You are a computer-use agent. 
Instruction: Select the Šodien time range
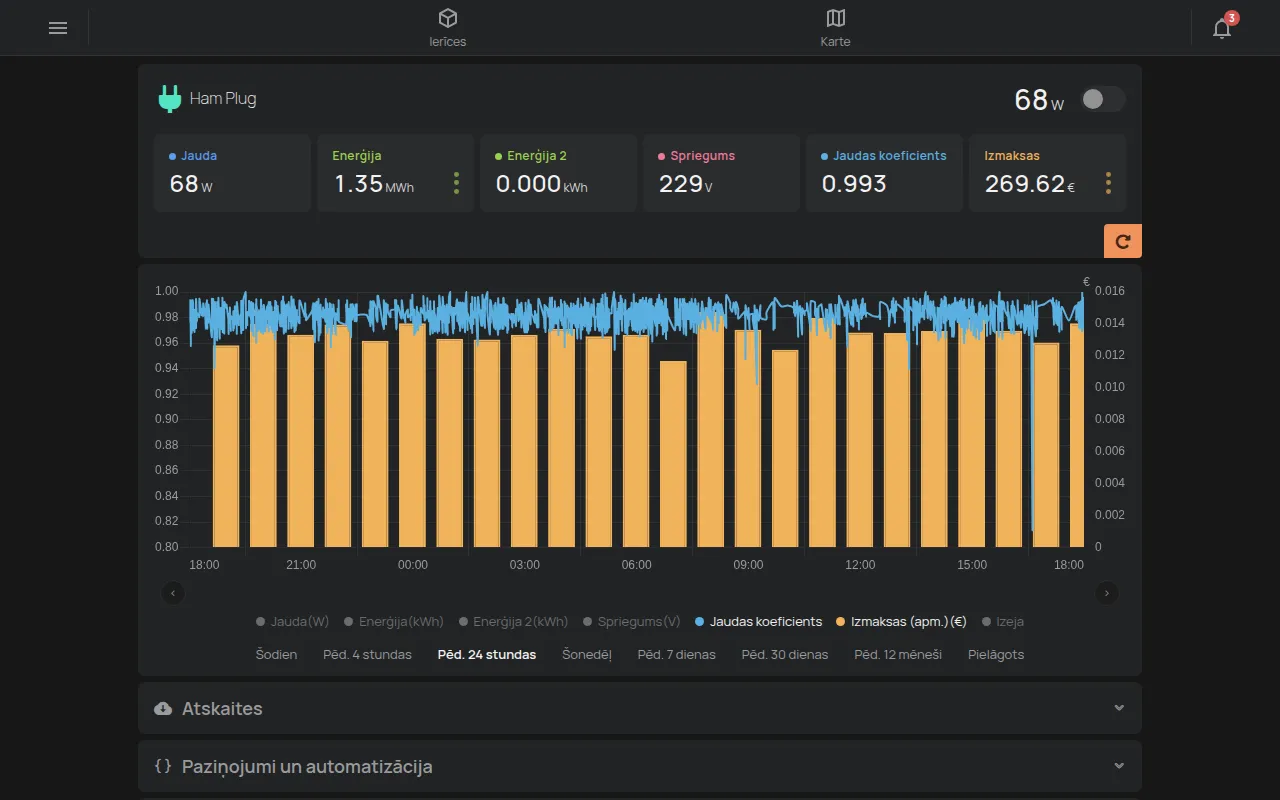click(x=276, y=655)
